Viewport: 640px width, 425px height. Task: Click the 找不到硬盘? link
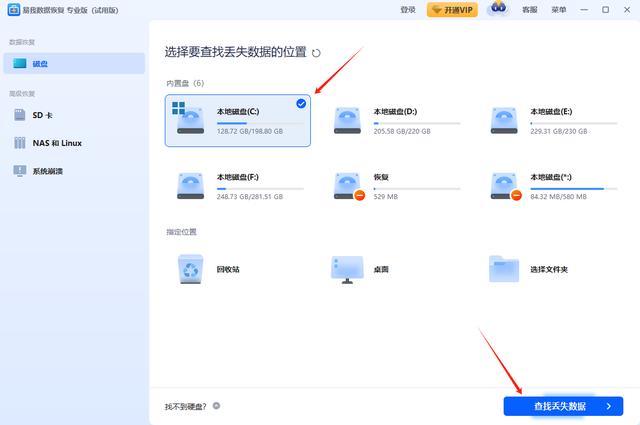click(x=186, y=406)
